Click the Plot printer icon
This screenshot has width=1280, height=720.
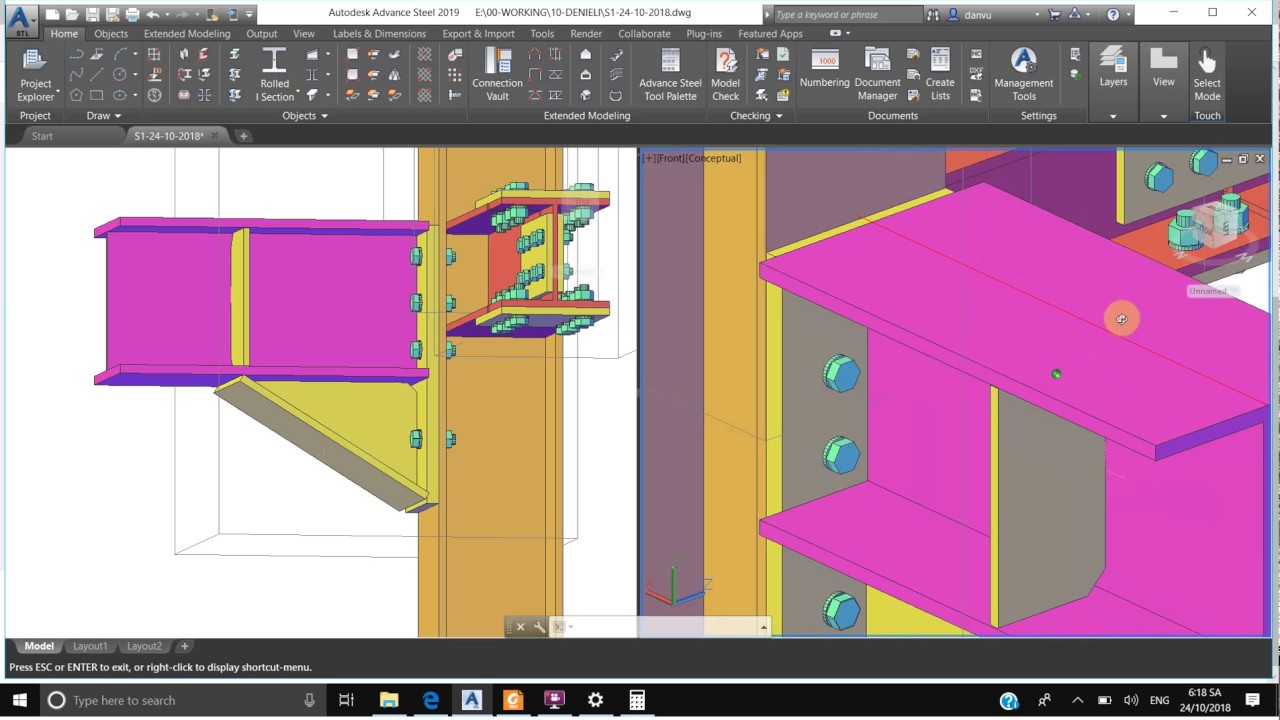point(132,14)
